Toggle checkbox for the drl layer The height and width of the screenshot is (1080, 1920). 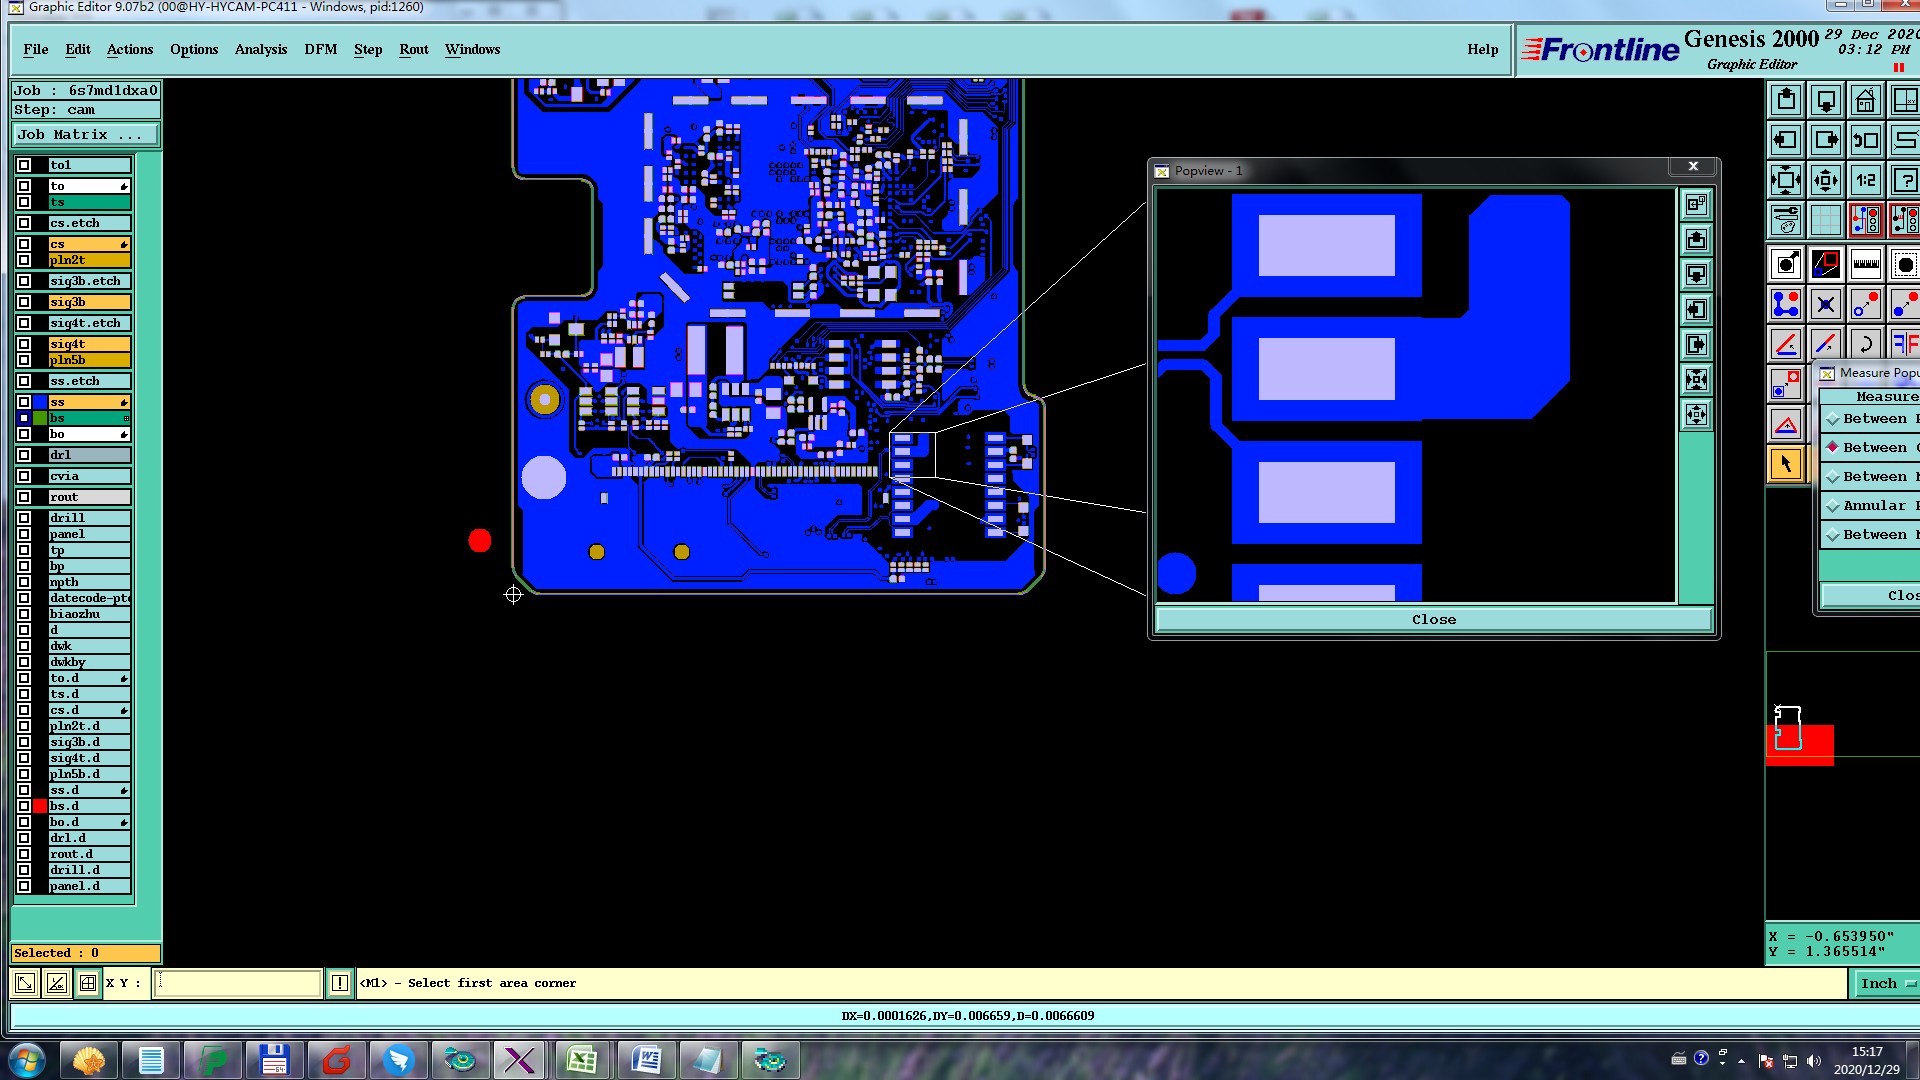coord(24,455)
